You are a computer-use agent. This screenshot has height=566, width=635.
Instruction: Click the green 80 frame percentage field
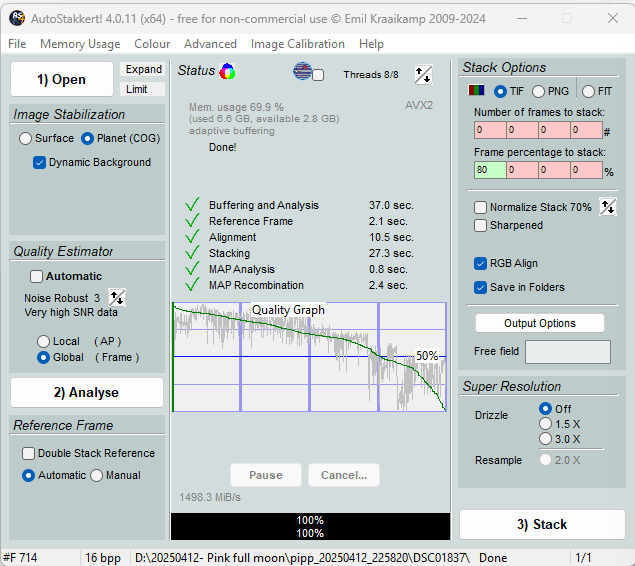pos(488,170)
